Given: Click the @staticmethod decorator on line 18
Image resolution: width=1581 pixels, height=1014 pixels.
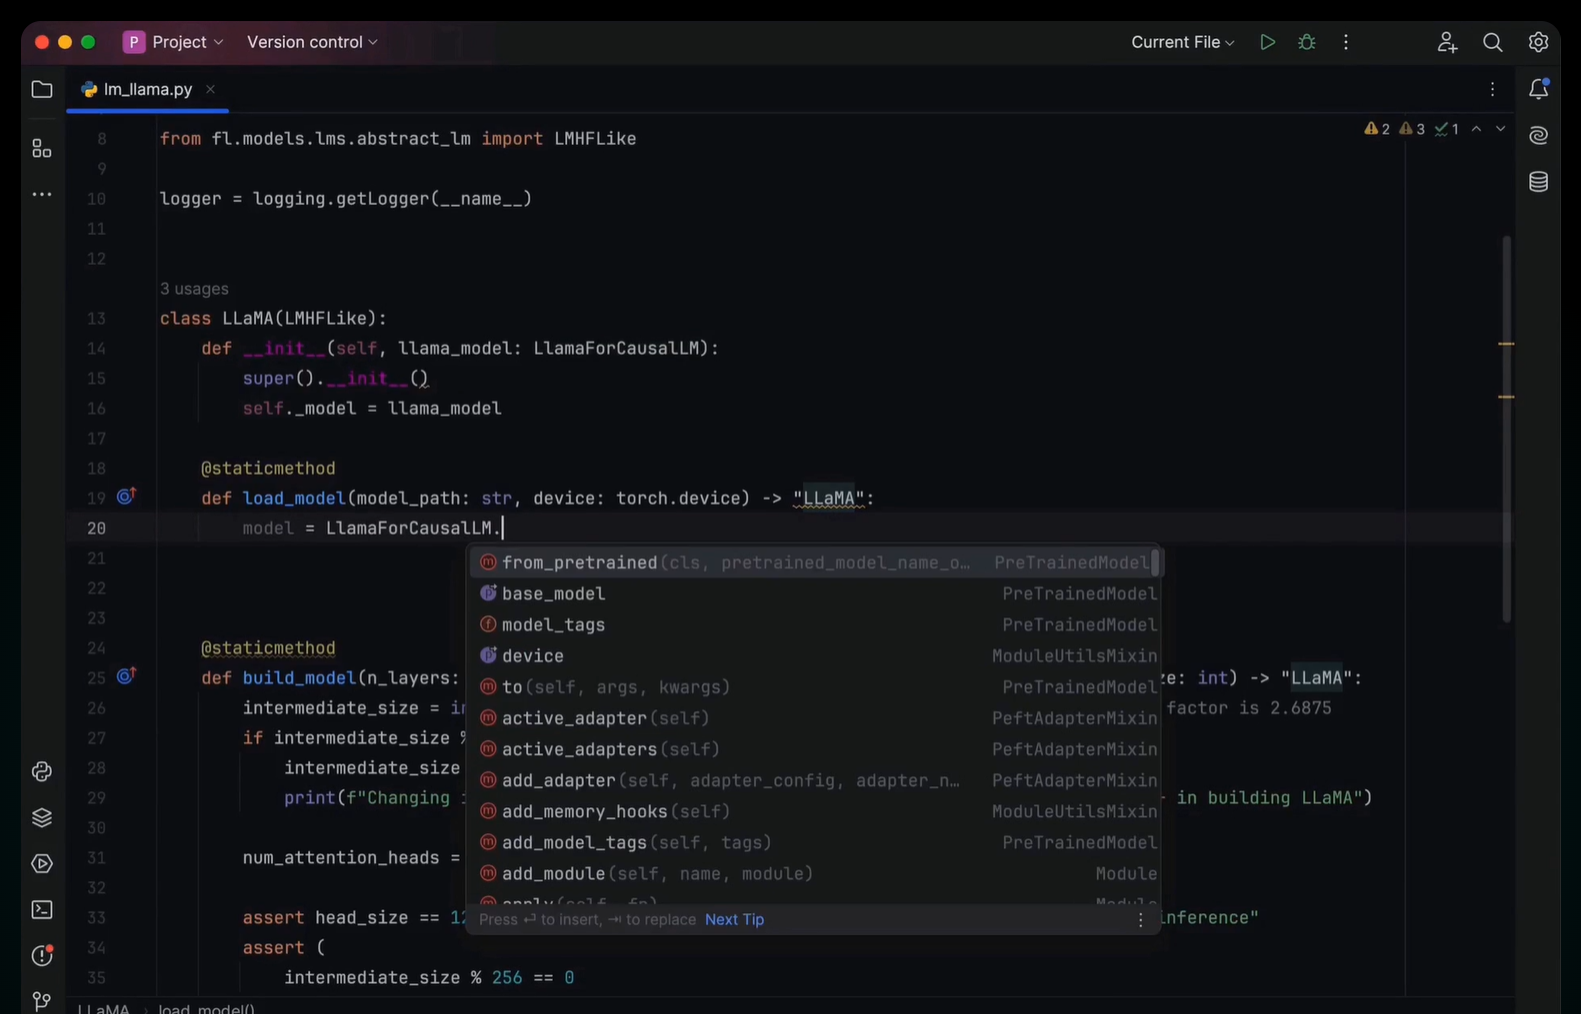Looking at the screenshot, I should [x=268, y=468].
